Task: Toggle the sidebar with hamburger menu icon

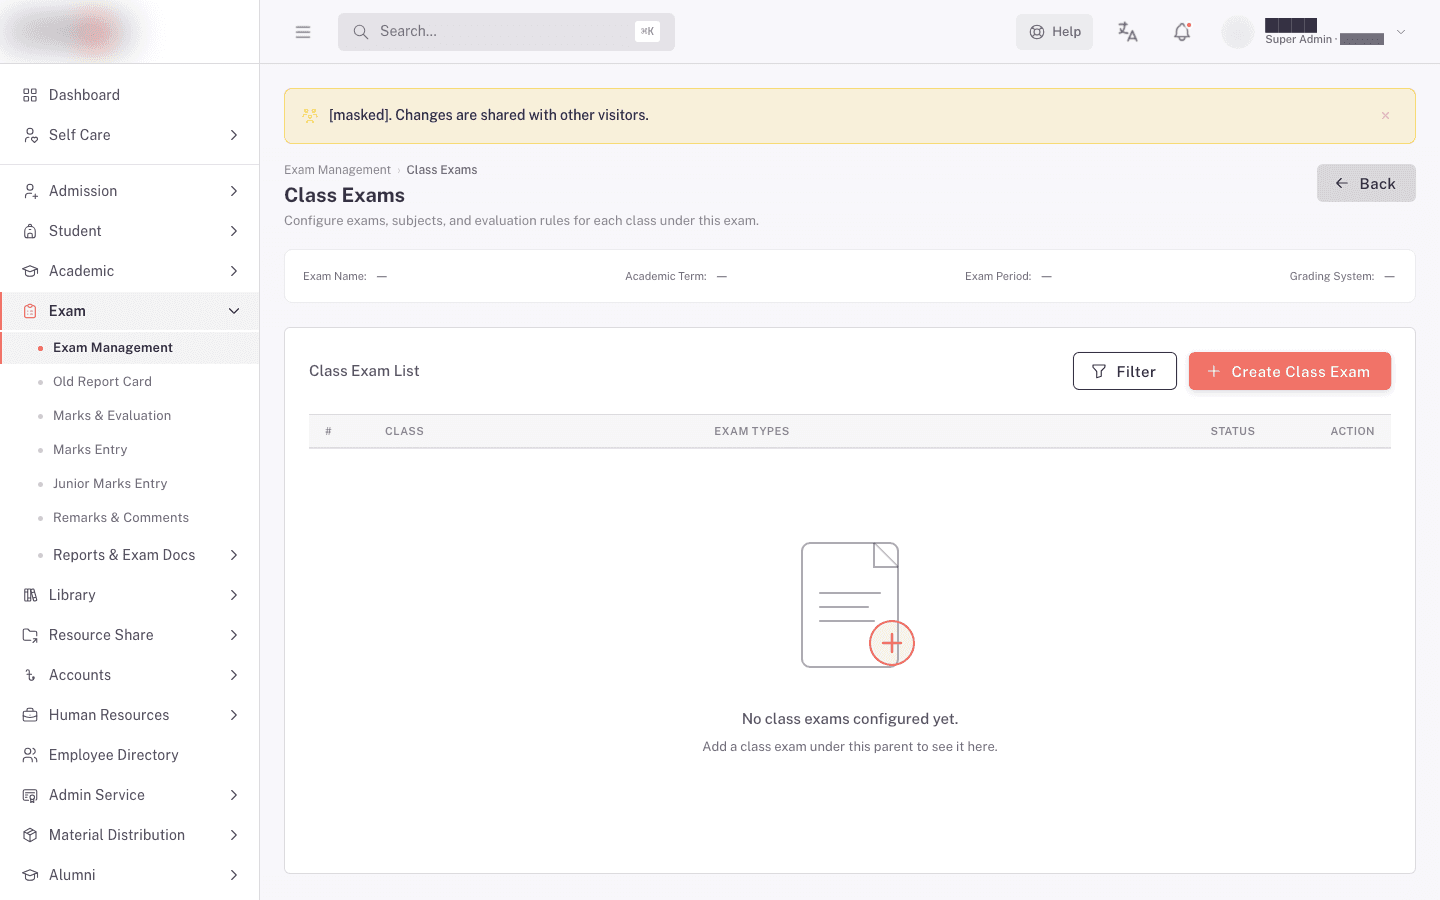Action: [x=303, y=32]
